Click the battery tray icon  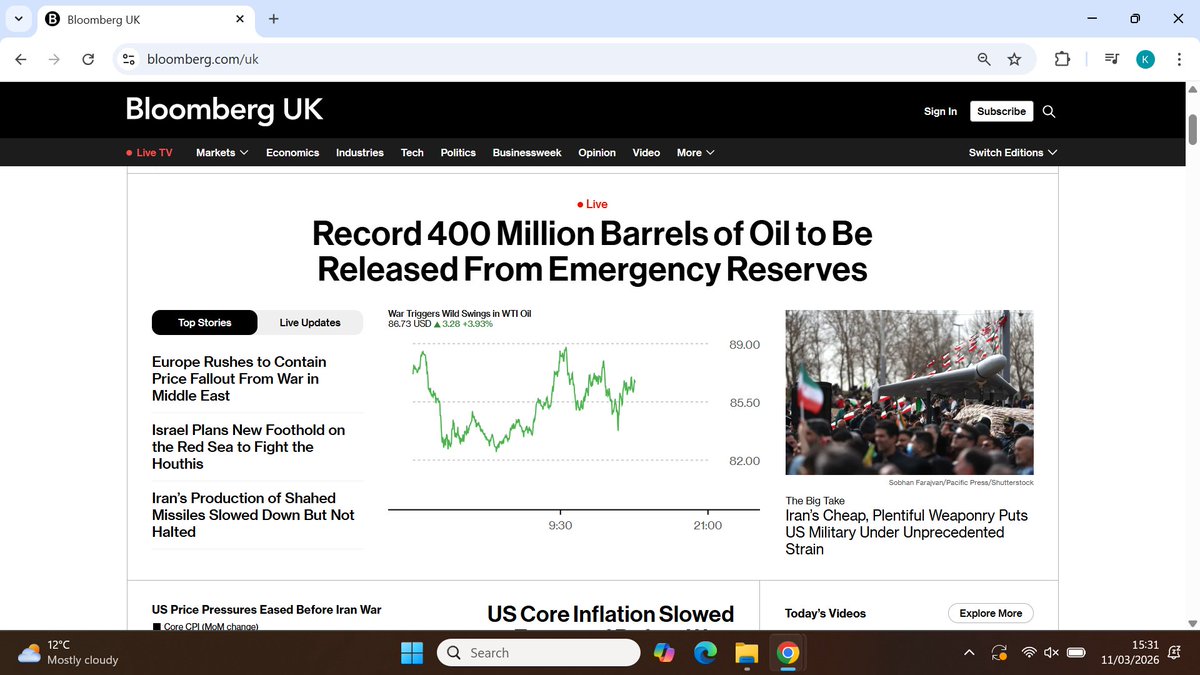tap(1077, 653)
